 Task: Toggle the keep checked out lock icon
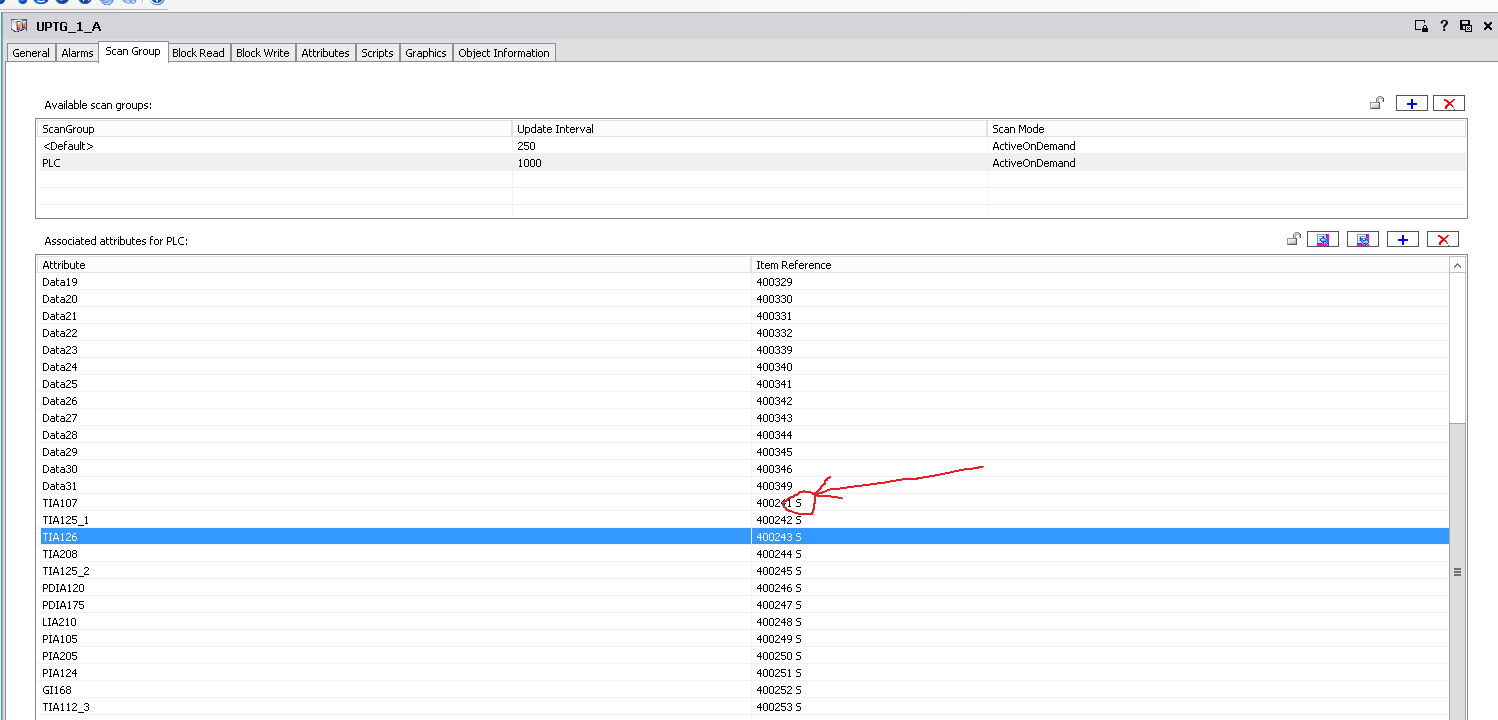[1420, 26]
